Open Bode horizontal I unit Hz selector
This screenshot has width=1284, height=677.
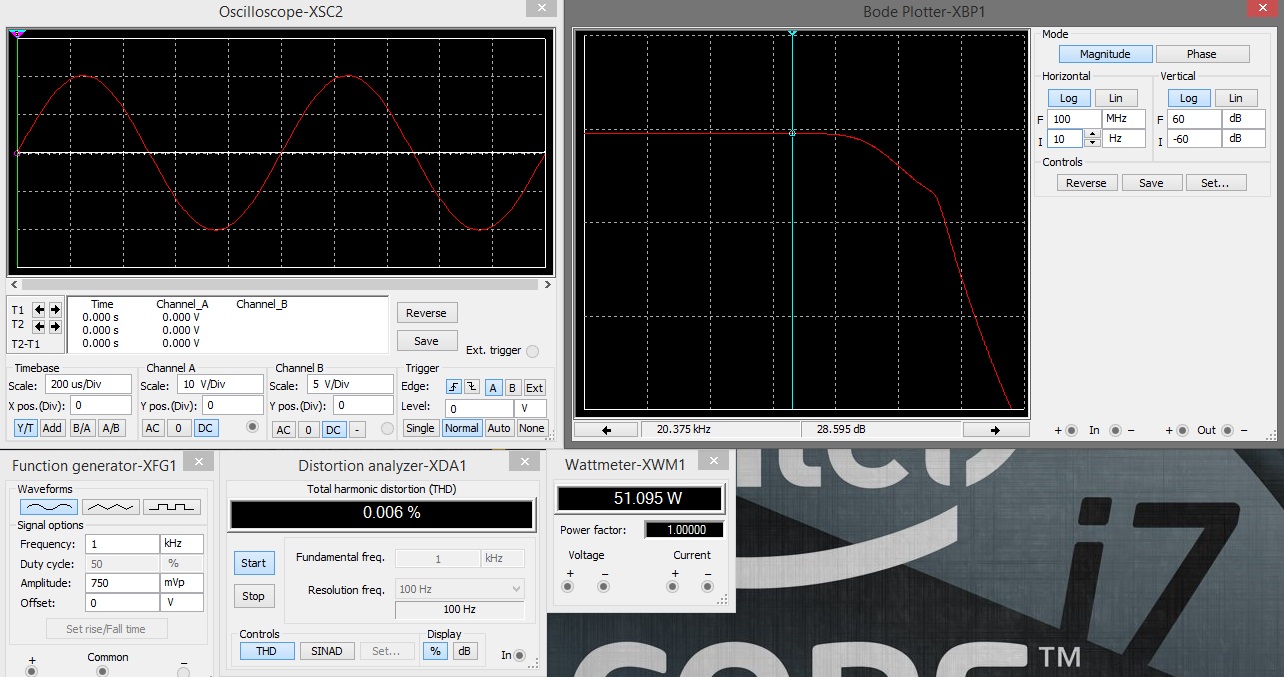point(1124,139)
